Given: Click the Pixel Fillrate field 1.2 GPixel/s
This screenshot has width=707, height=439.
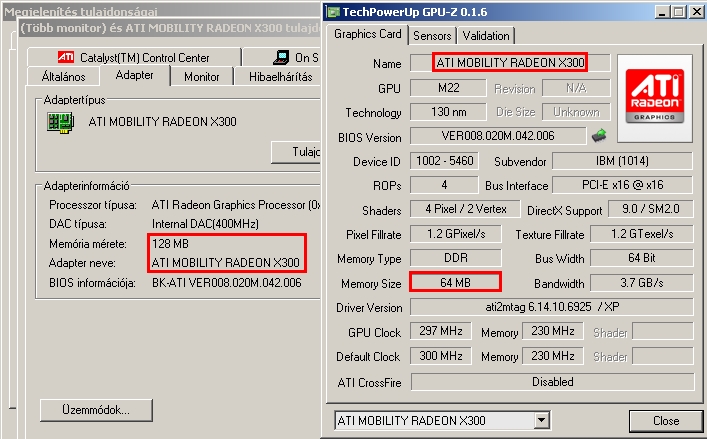Looking at the screenshot, I should [x=456, y=233].
